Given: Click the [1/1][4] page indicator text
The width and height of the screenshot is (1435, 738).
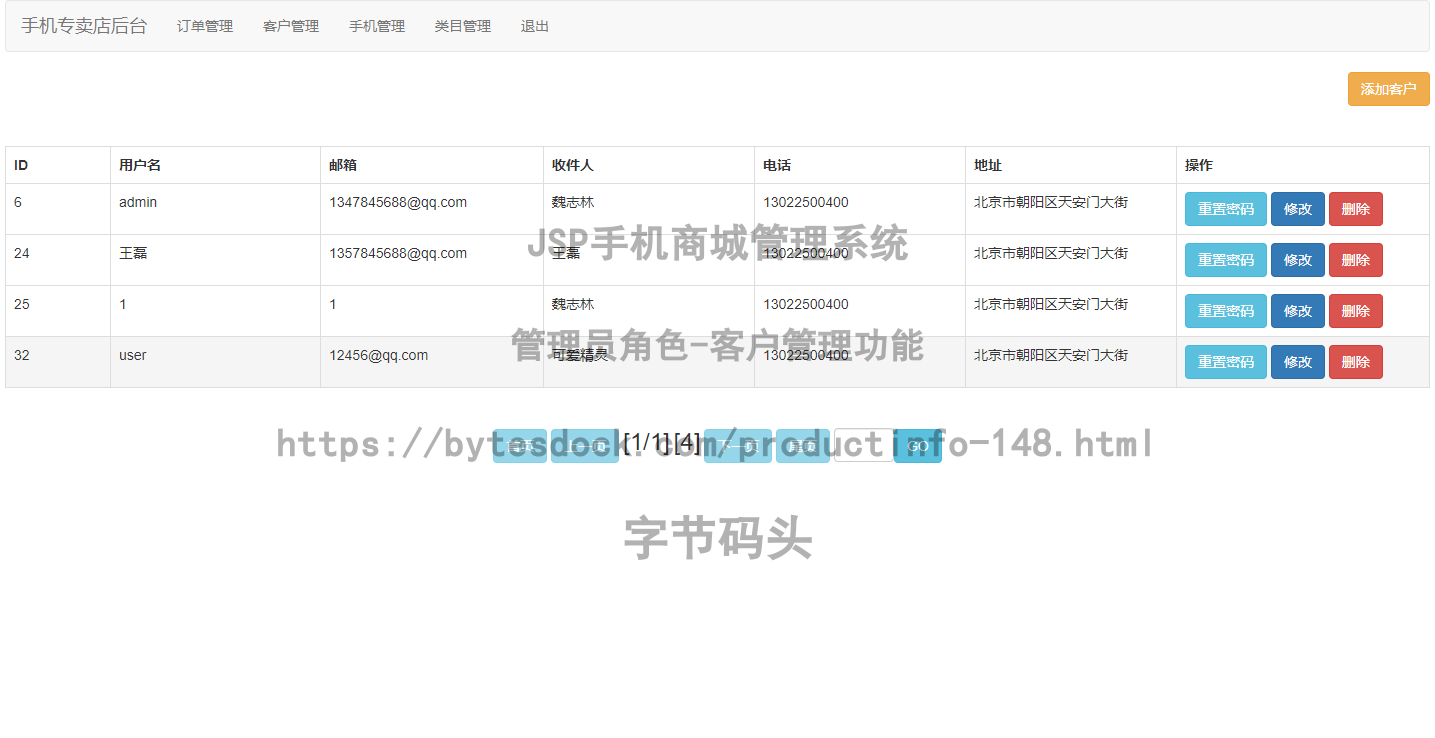Looking at the screenshot, I should click(662, 443).
